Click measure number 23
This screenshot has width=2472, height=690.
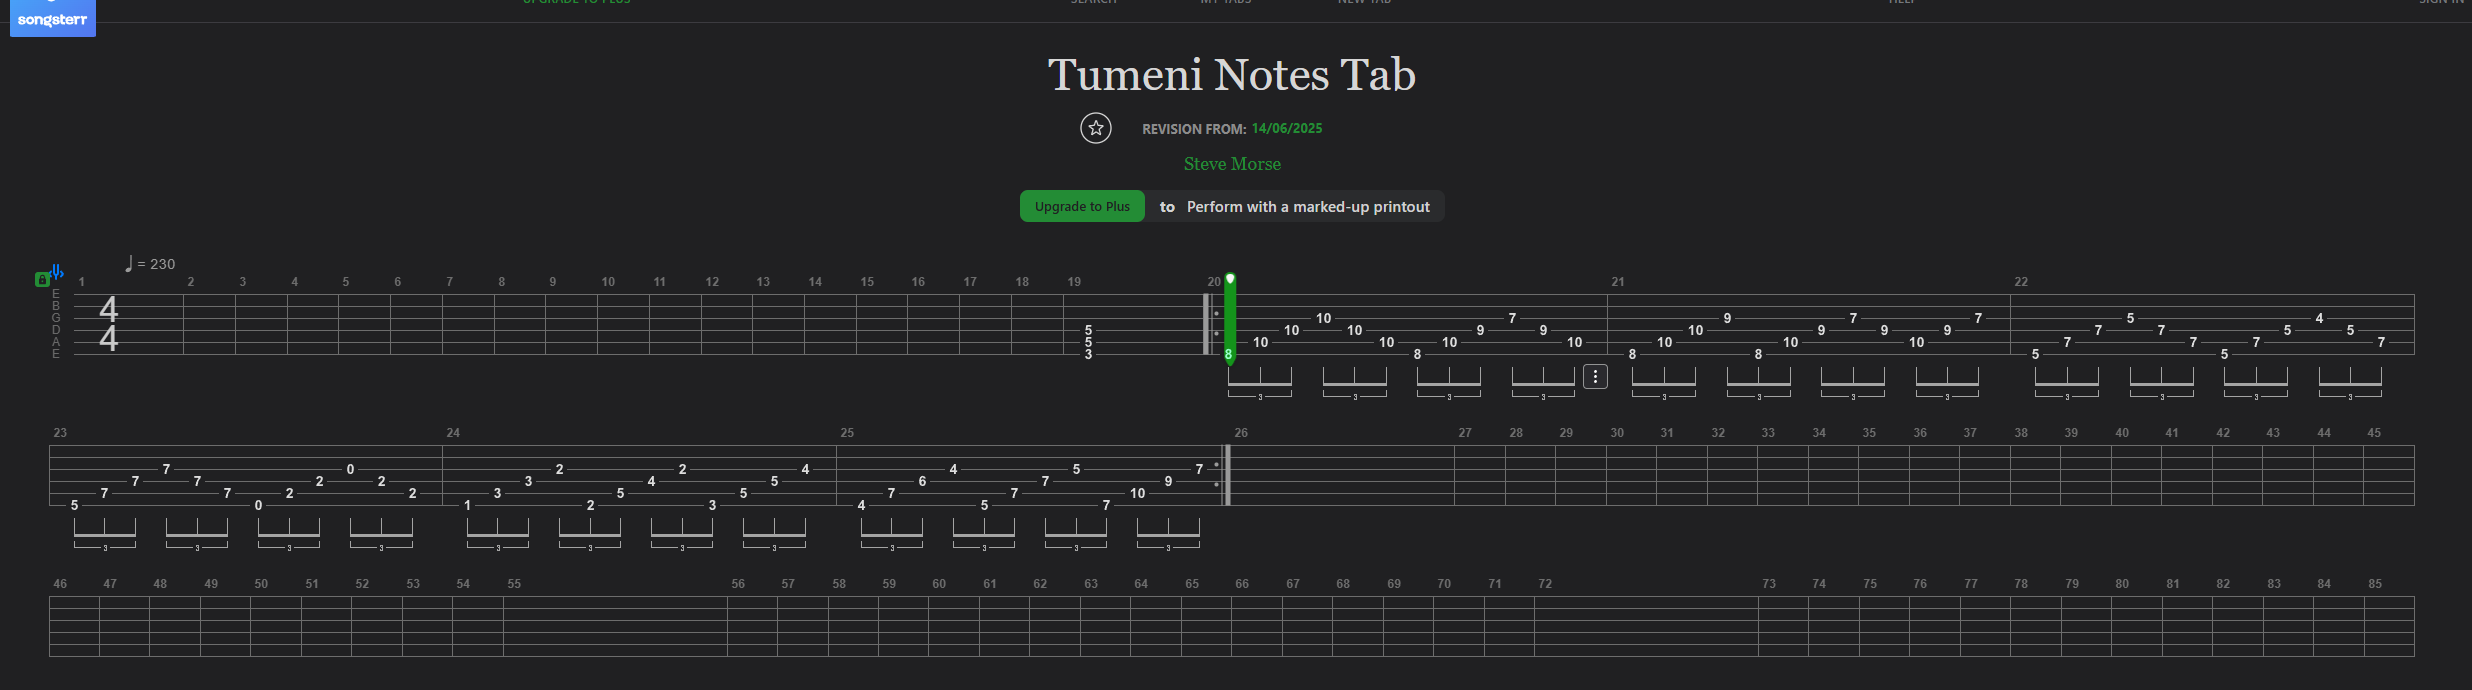[60, 433]
